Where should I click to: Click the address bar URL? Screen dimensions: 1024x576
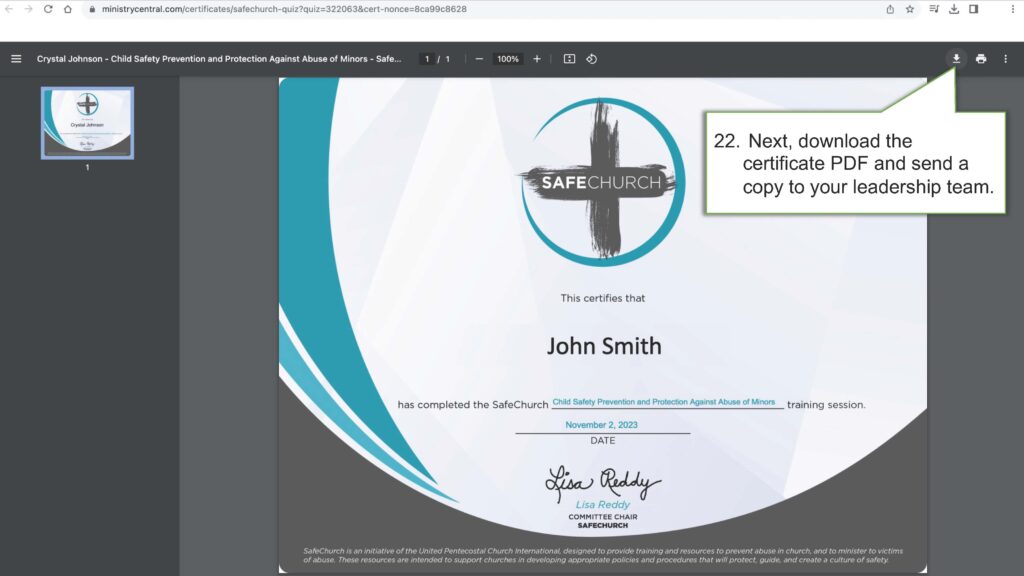[x=284, y=9]
